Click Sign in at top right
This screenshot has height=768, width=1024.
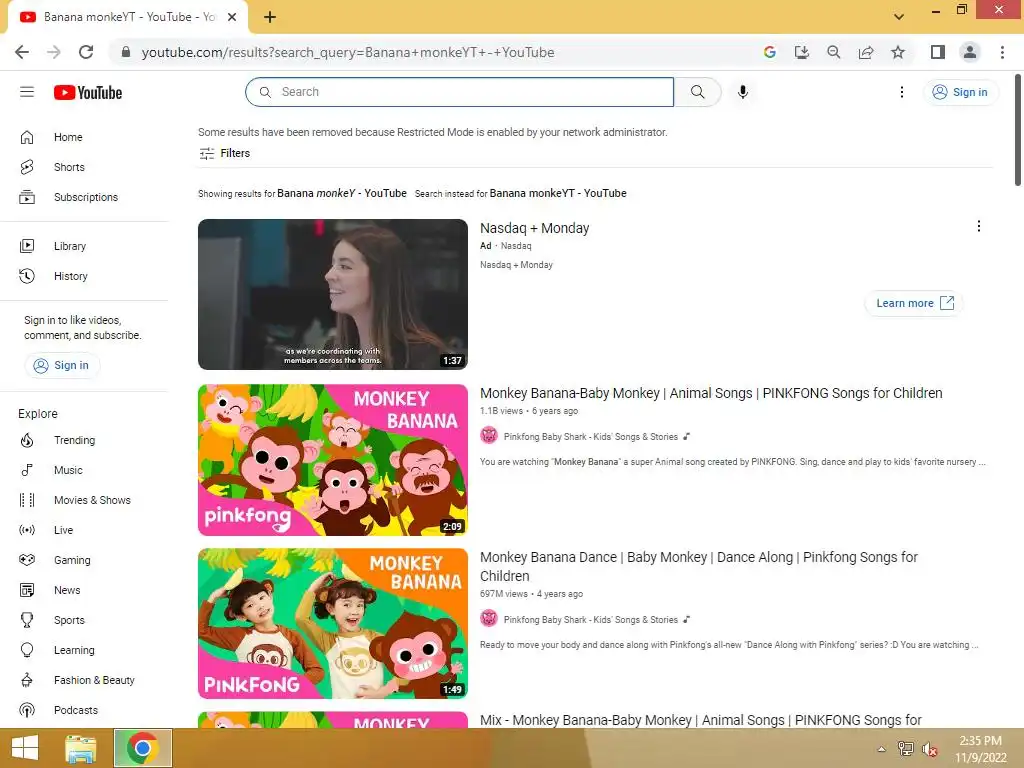[x=960, y=92]
